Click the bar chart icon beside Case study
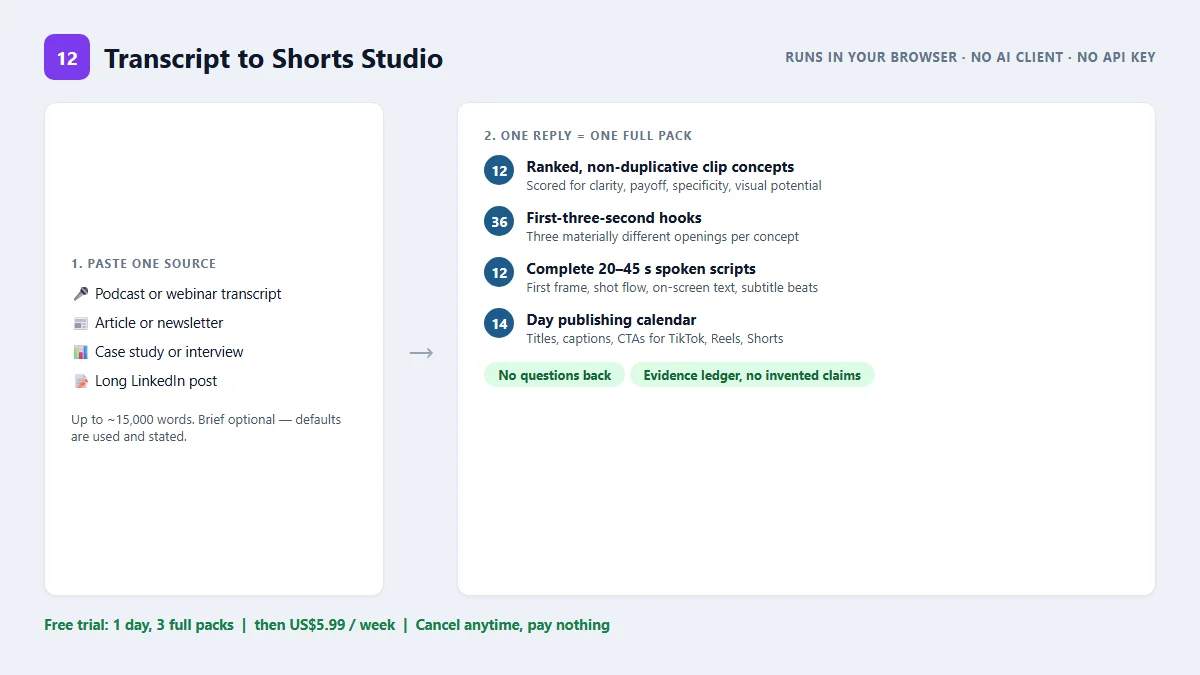The height and width of the screenshot is (675, 1200). (81, 352)
